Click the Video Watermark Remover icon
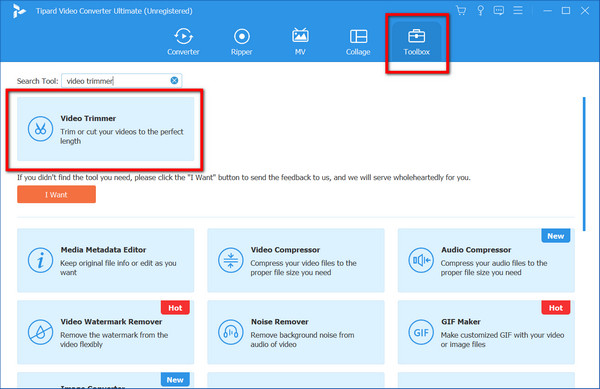The image size is (600, 389). (x=40, y=332)
